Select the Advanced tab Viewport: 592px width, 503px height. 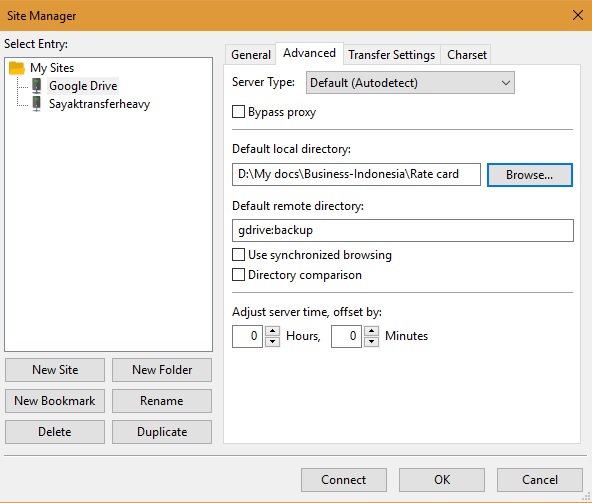click(x=309, y=53)
